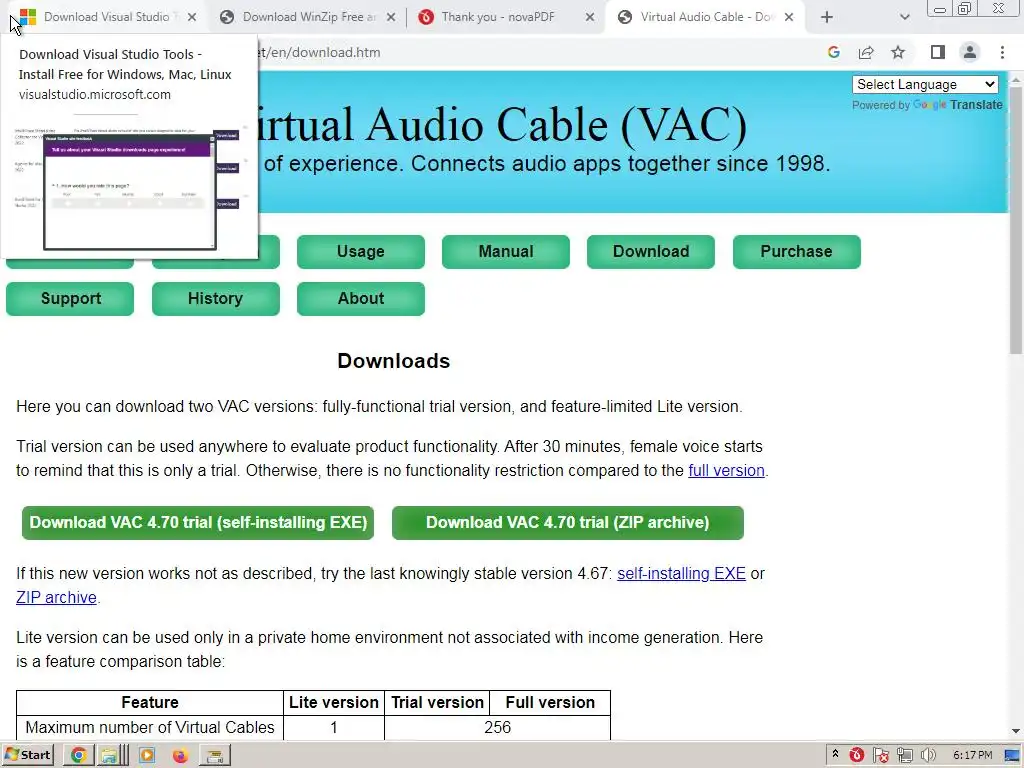The width and height of the screenshot is (1024, 768).
Task: Open the Select Language dropdown
Action: pos(925,84)
